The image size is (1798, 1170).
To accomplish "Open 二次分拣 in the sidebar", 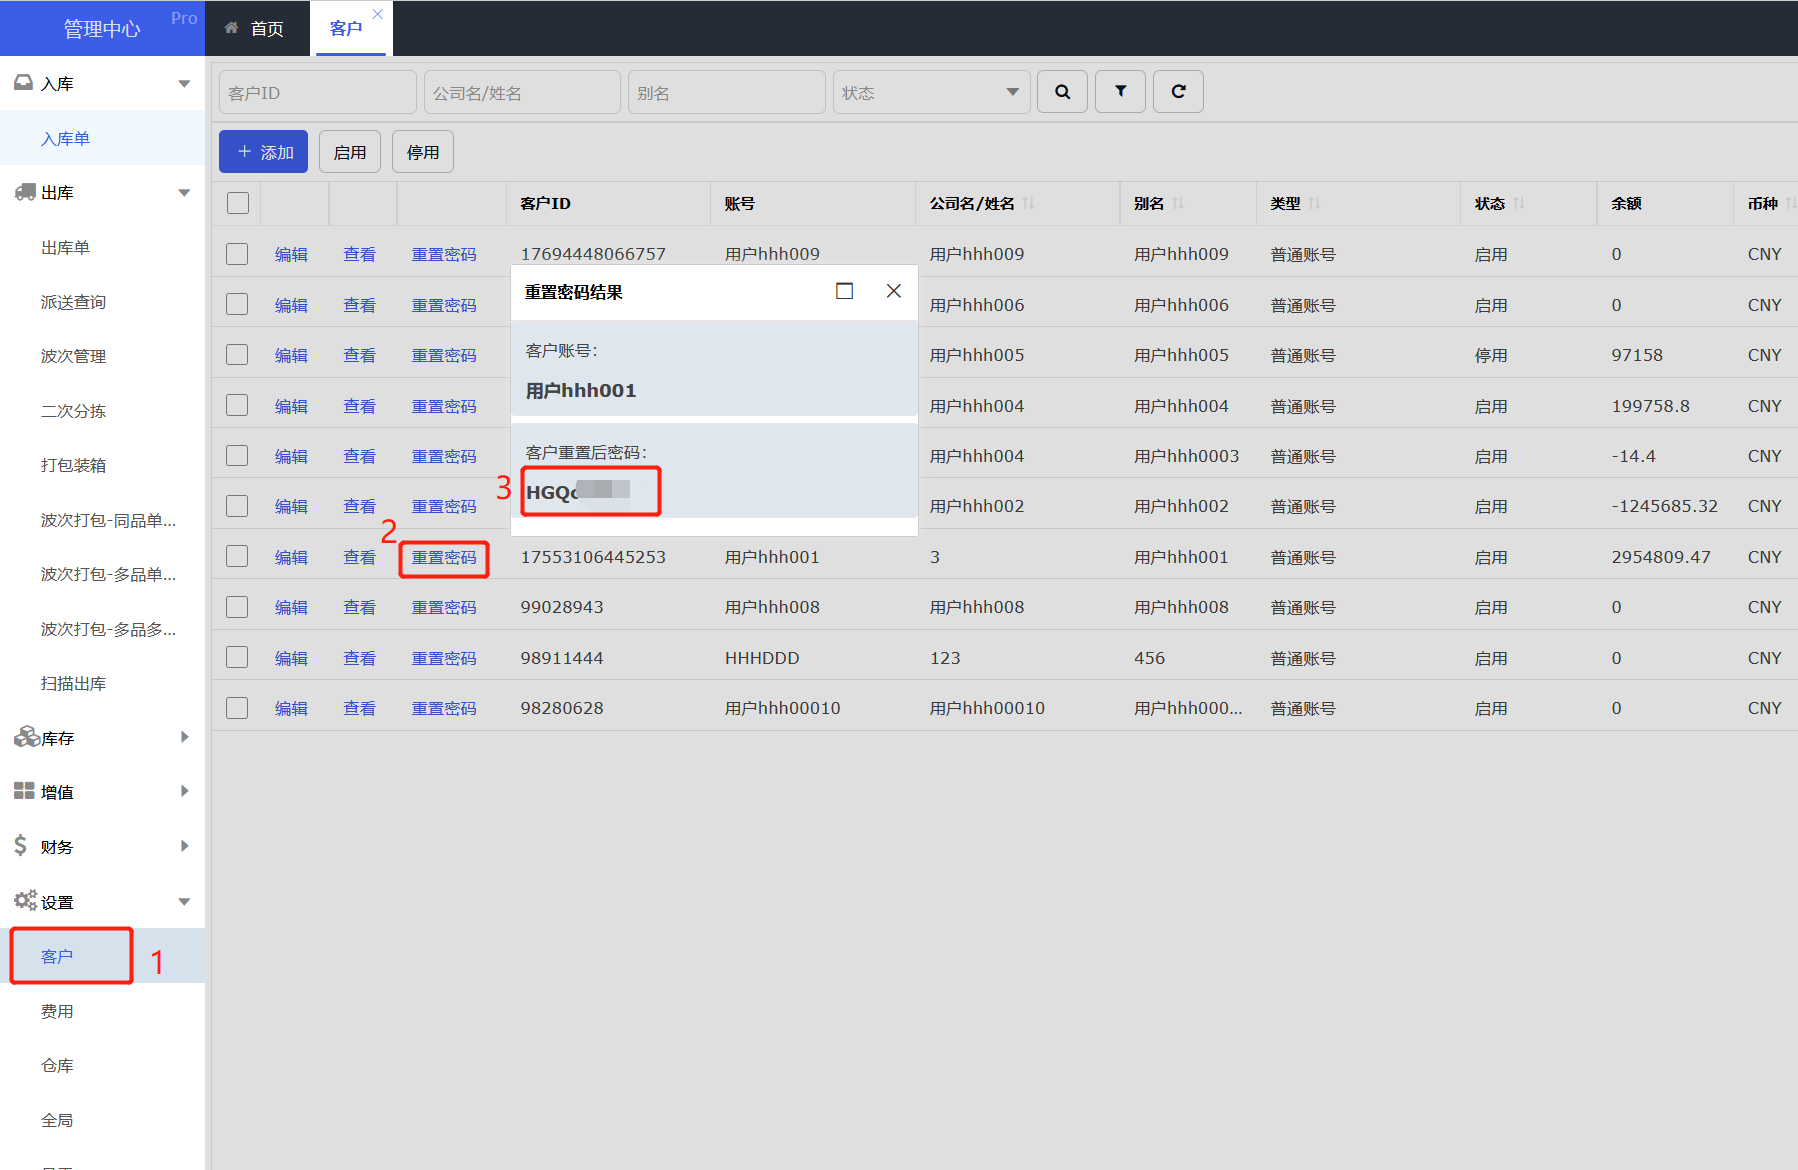I will click(73, 411).
